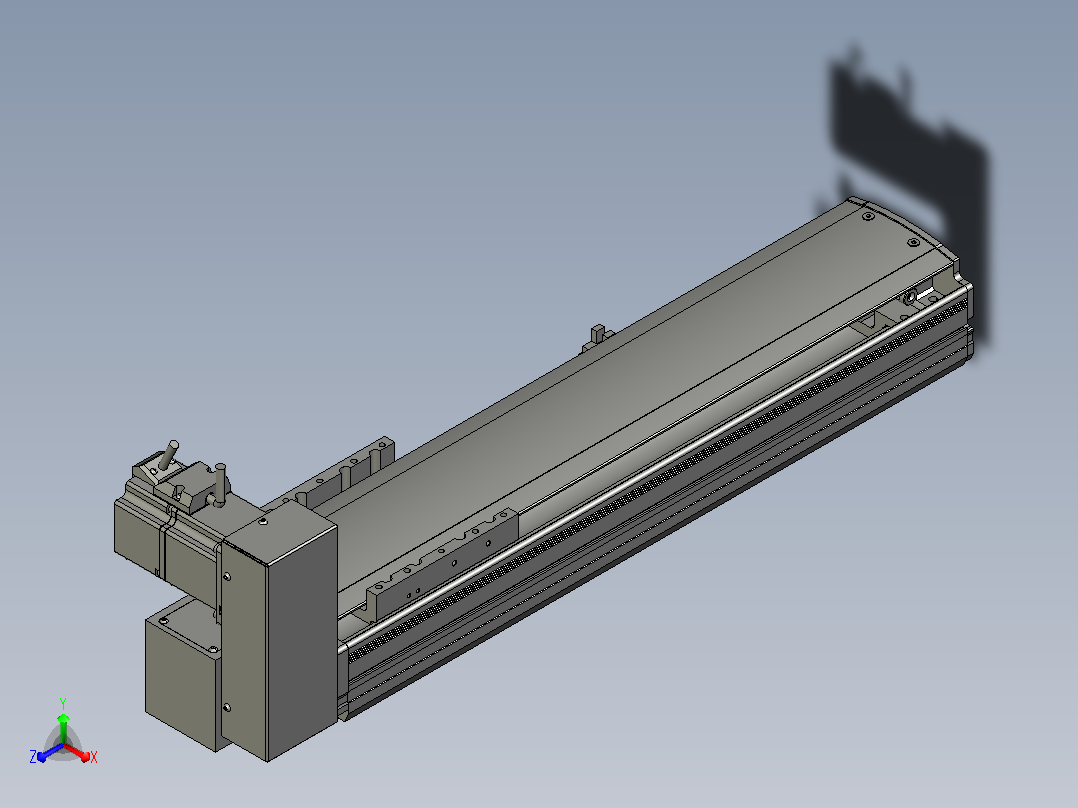Click the green Y axis arrow on triad
1078x808 pixels.
(63, 728)
